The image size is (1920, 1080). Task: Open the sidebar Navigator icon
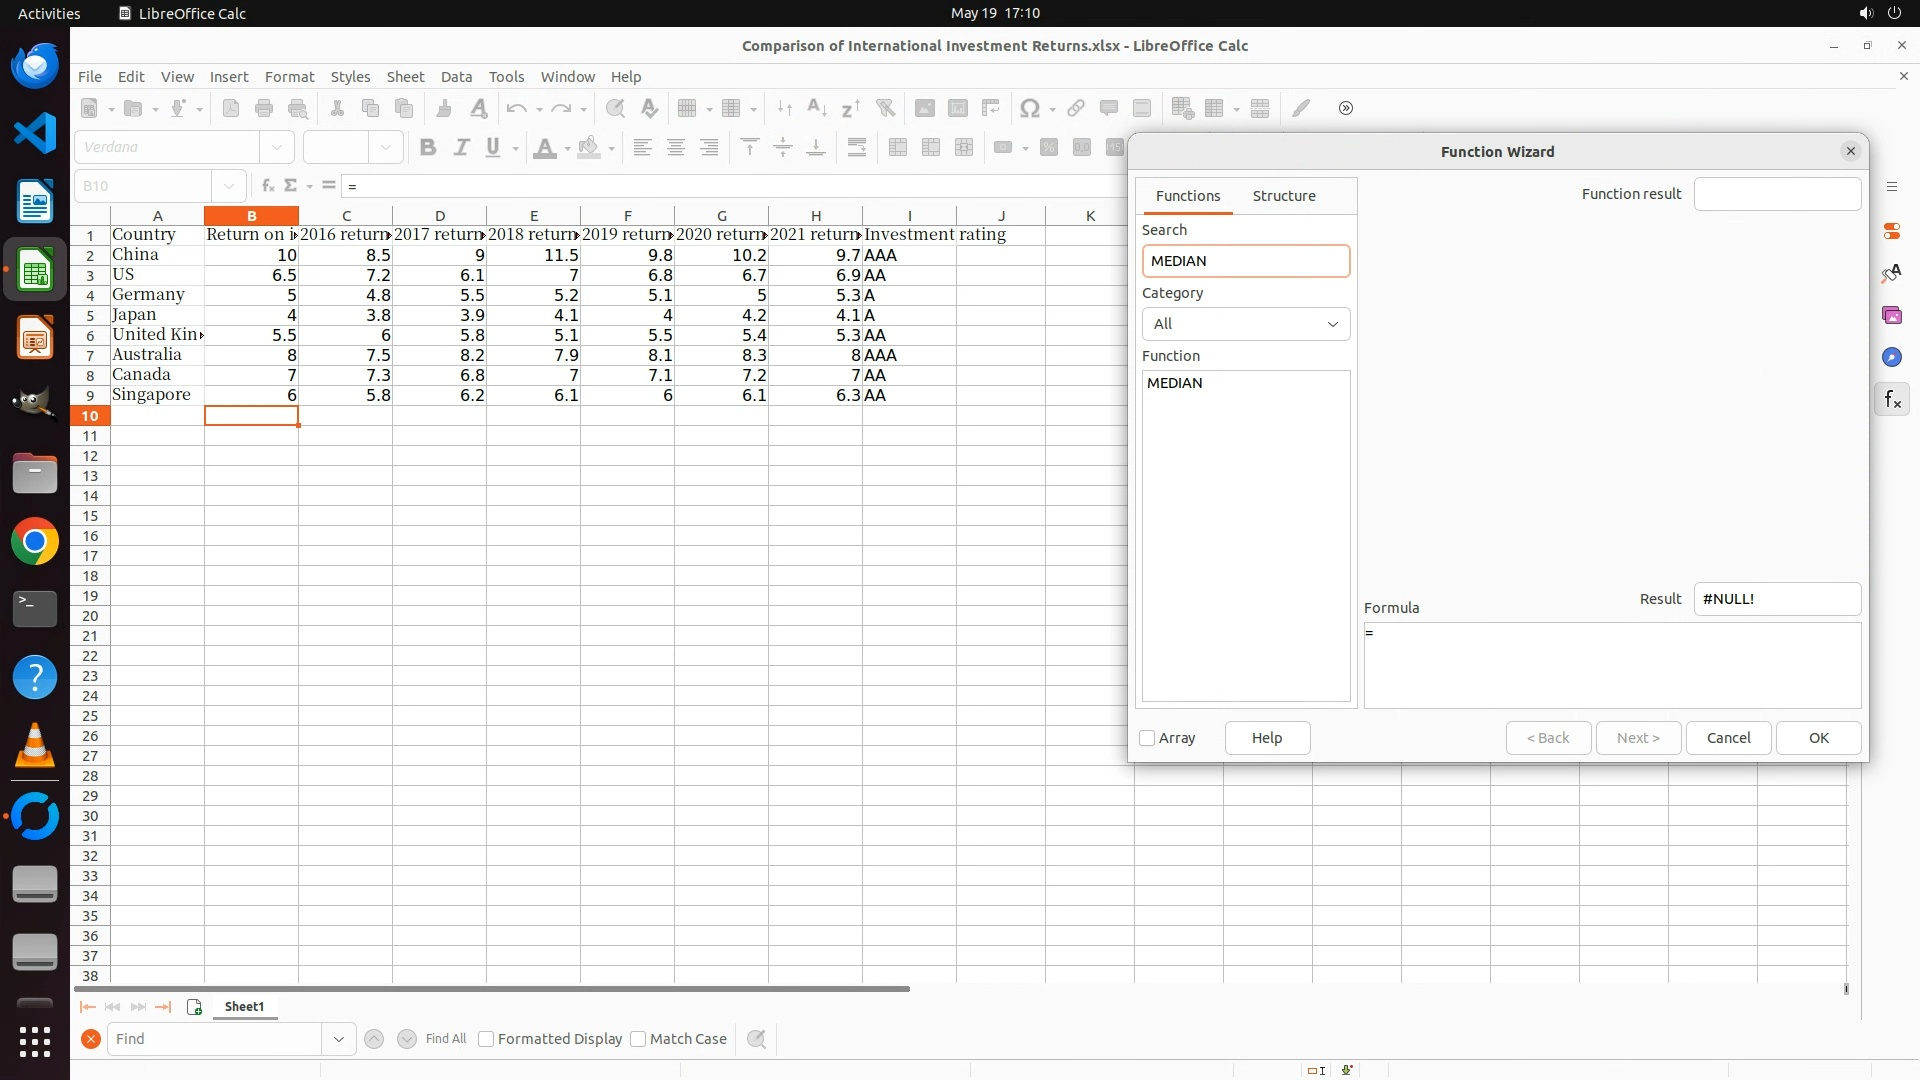tap(1891, 358)
